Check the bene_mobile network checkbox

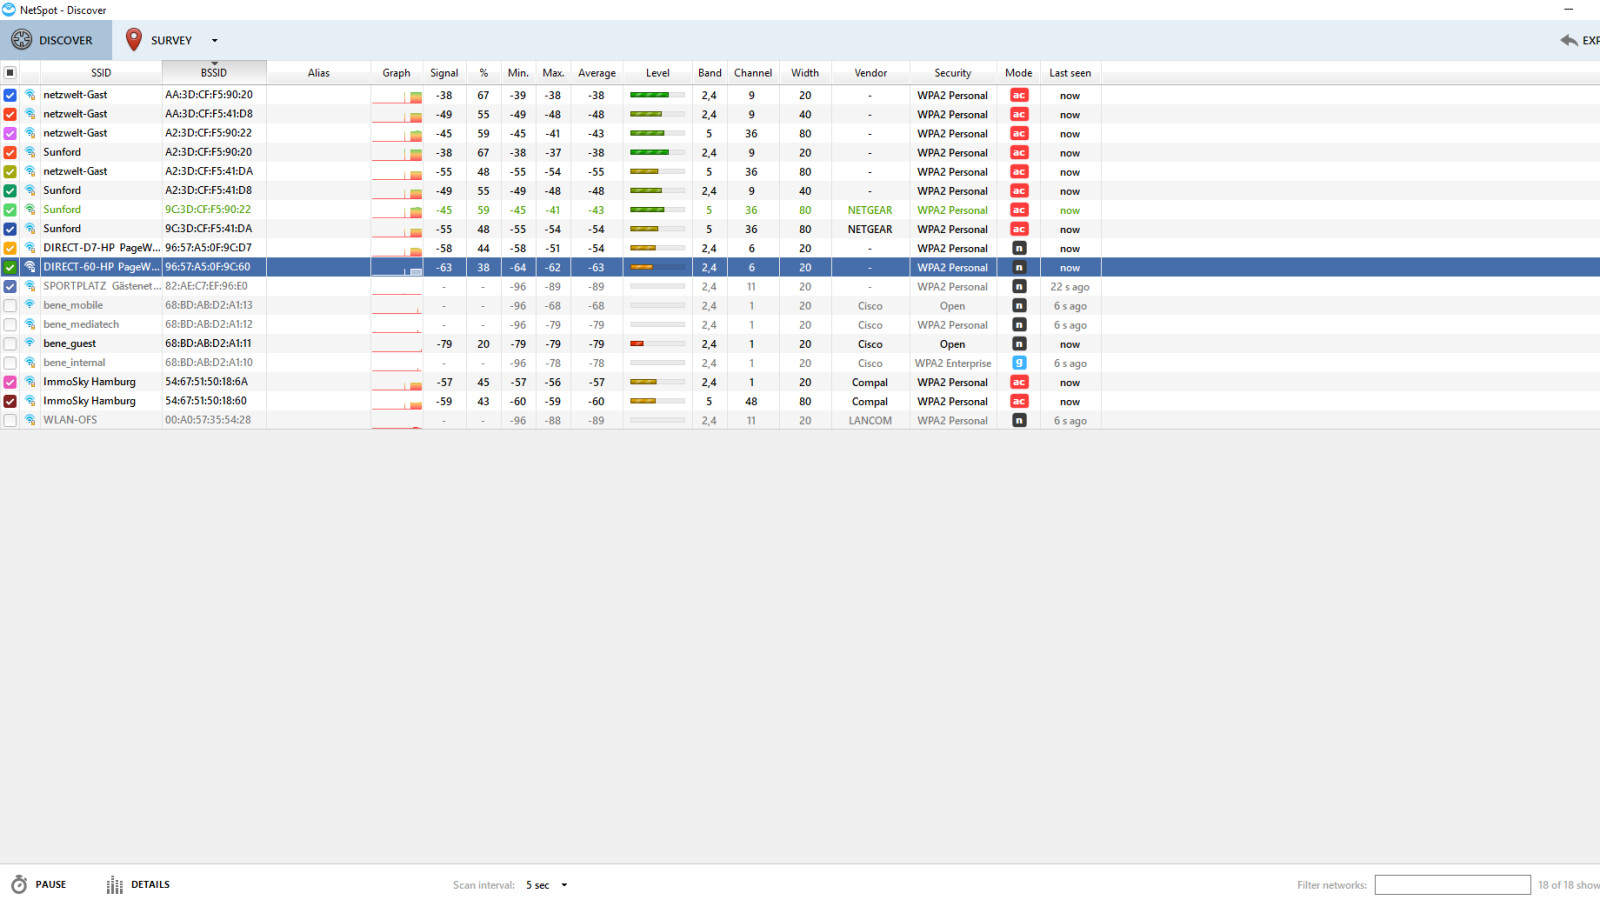[x=10, y=306]
